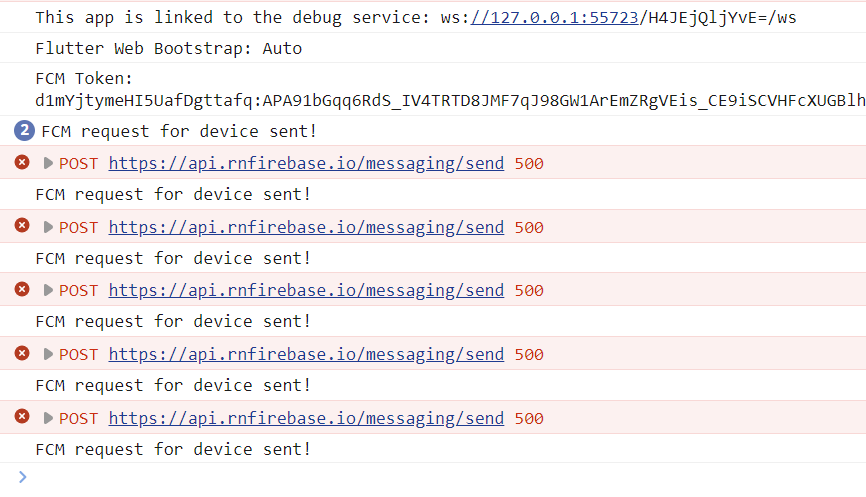Expand the third POST error entry
Screen dimensions: 866x497
(x=48, y=290)
